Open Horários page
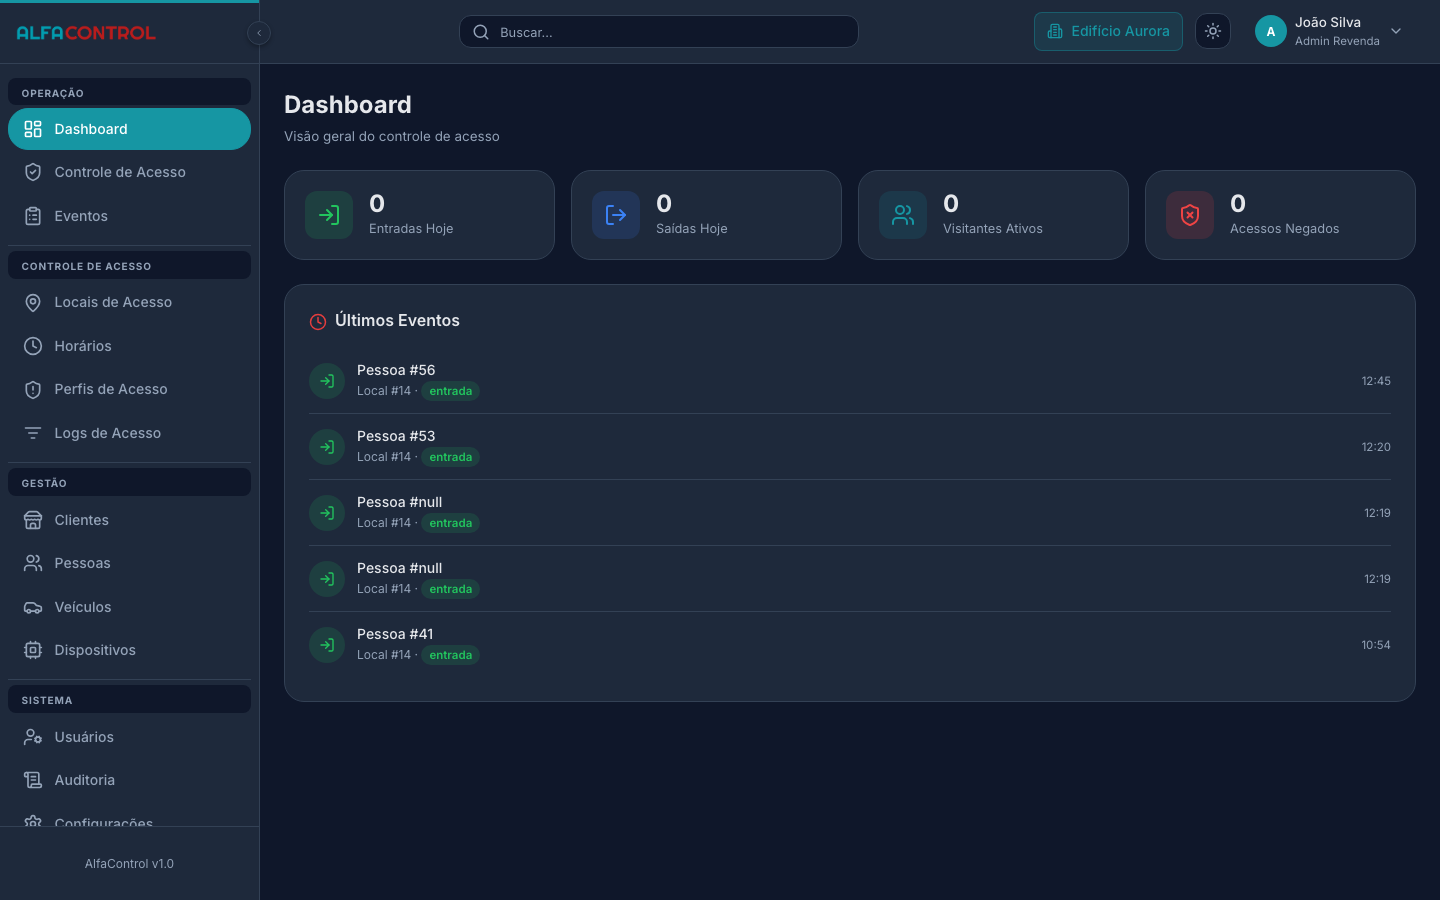This screenshot has width=1440, height=900. [129, 346]
